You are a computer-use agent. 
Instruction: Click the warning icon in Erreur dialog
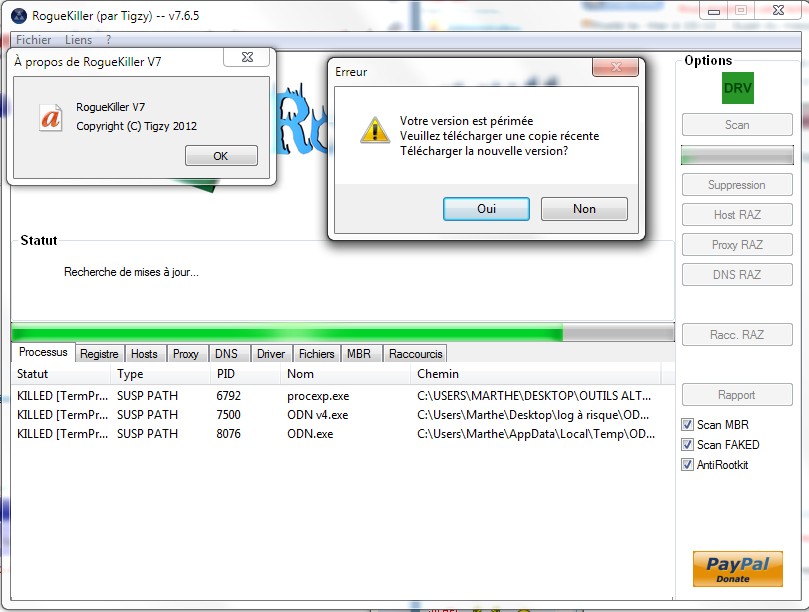coord(375,130)
